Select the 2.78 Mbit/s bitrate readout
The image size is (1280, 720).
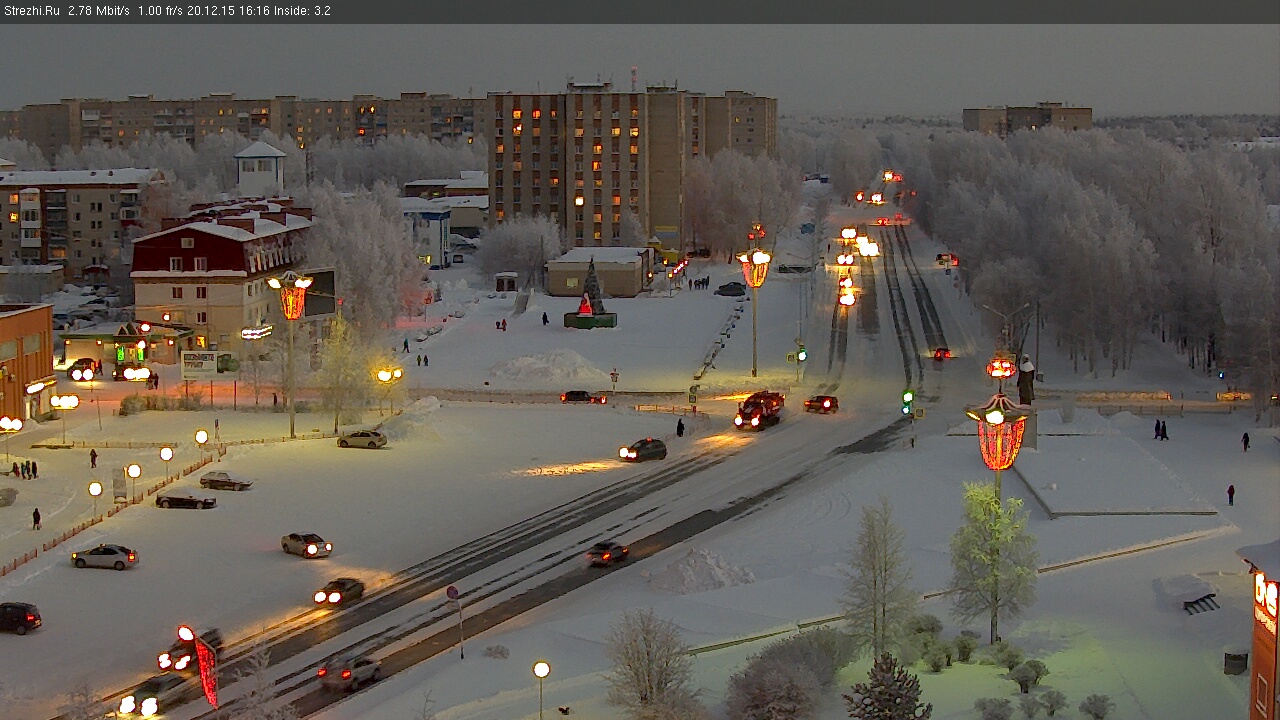99,11
